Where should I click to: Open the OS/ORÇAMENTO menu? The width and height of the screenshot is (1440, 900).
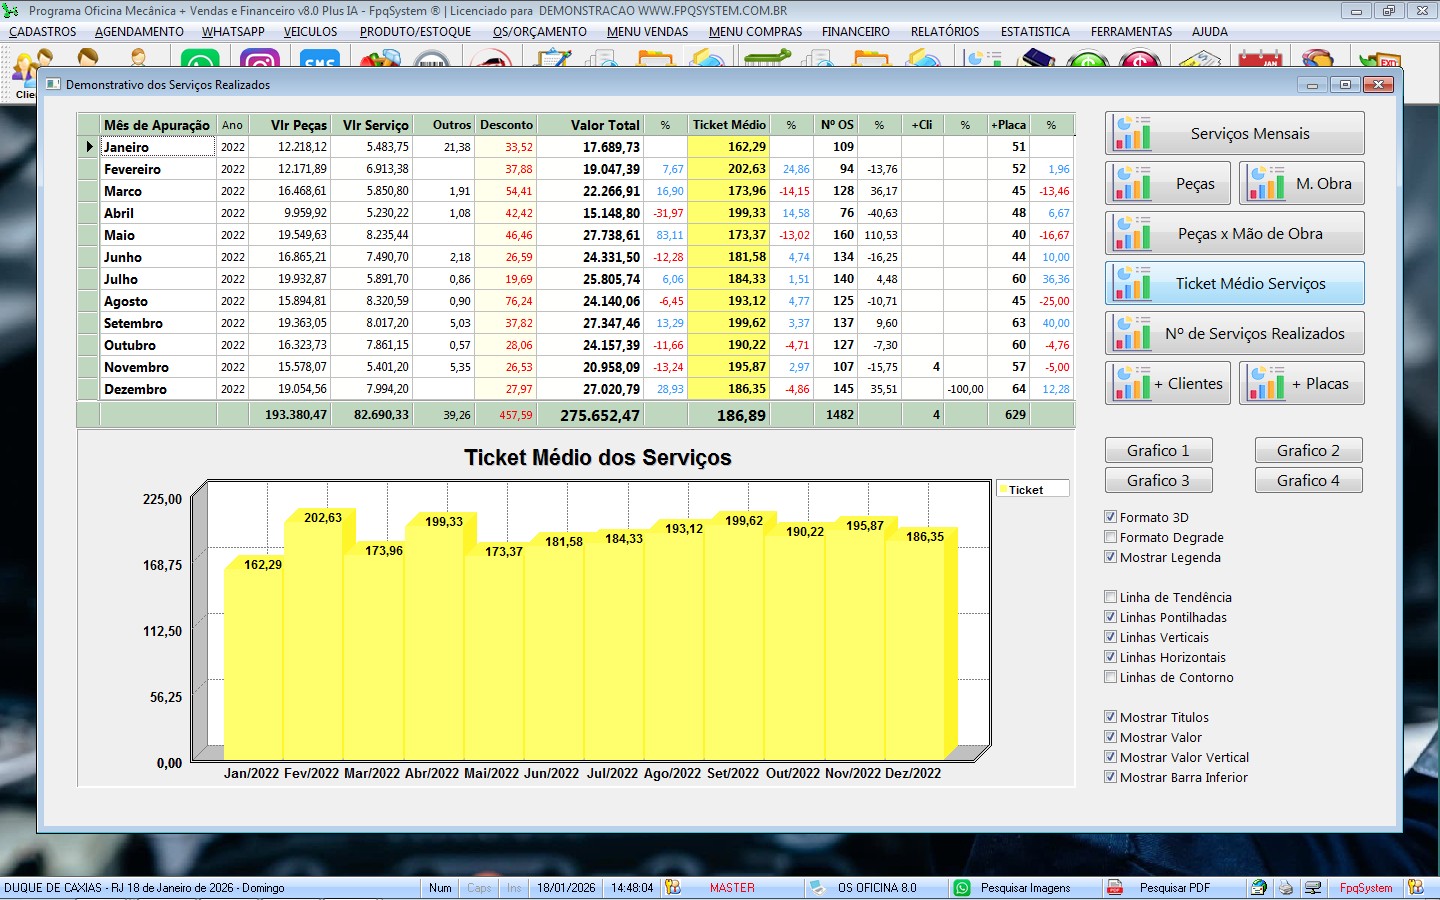tap(539, 32)
